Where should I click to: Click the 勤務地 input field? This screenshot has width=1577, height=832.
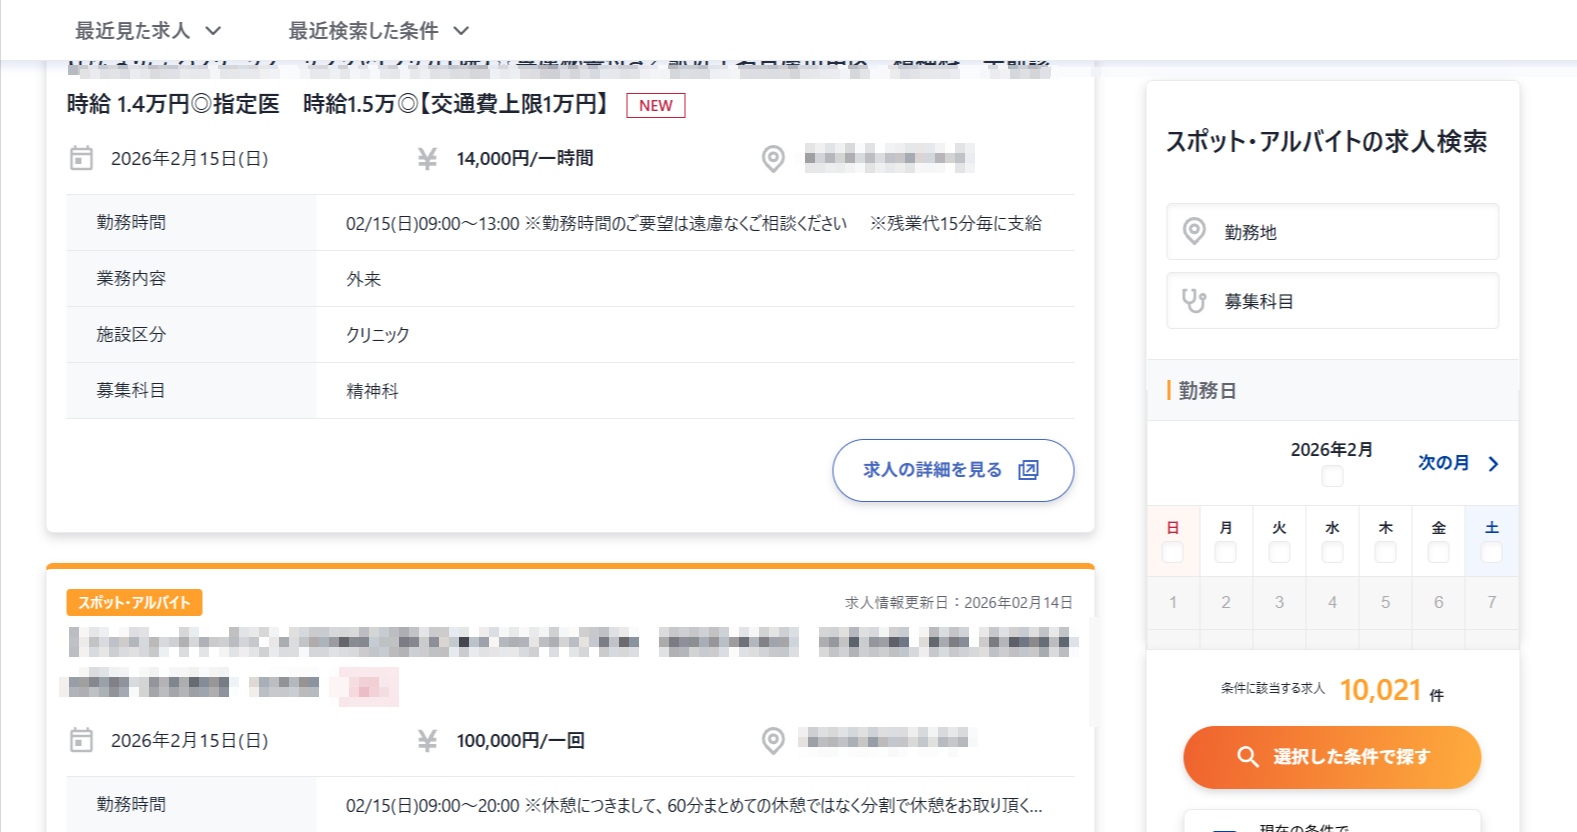[x=1332, y=231]
